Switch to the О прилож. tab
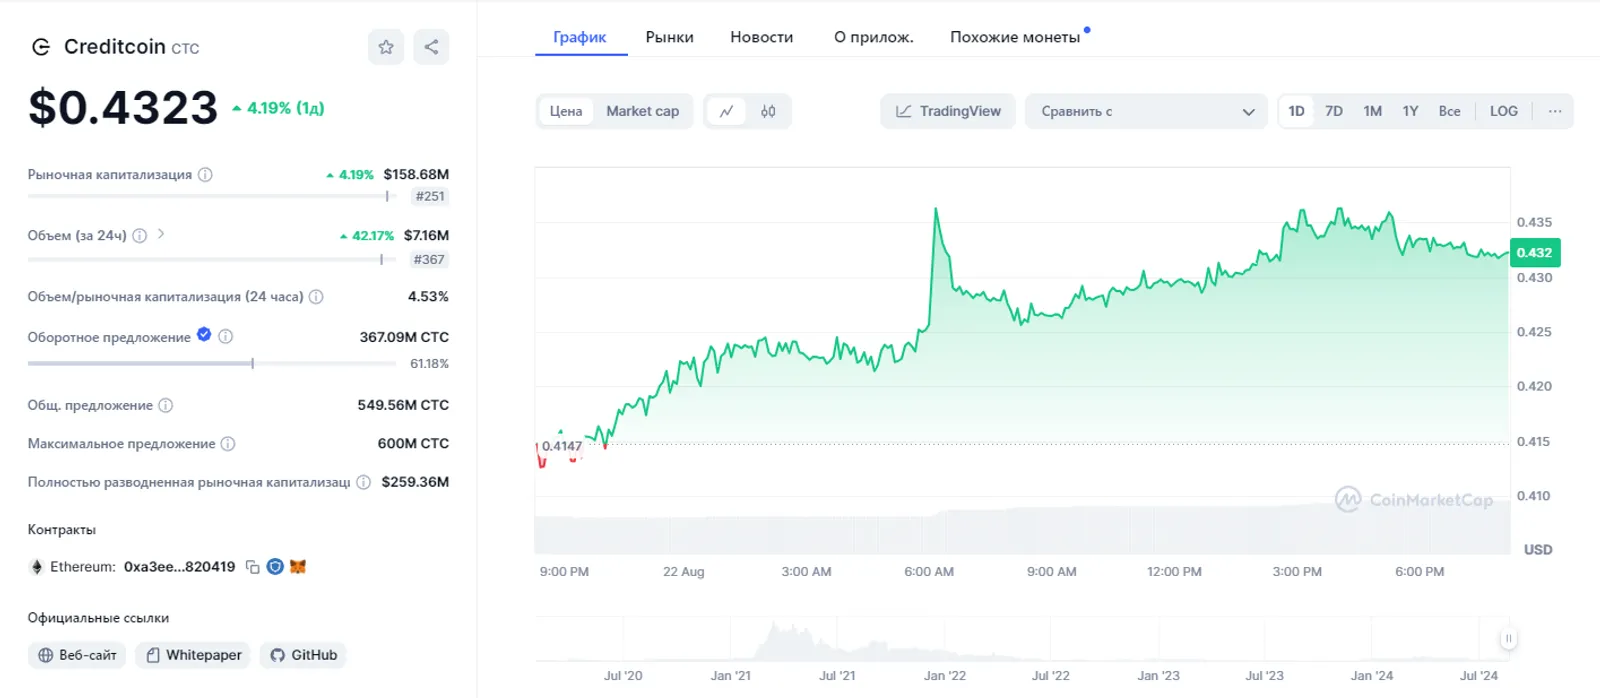This screenshot has height=698, width=1600. tap(873, 37)
